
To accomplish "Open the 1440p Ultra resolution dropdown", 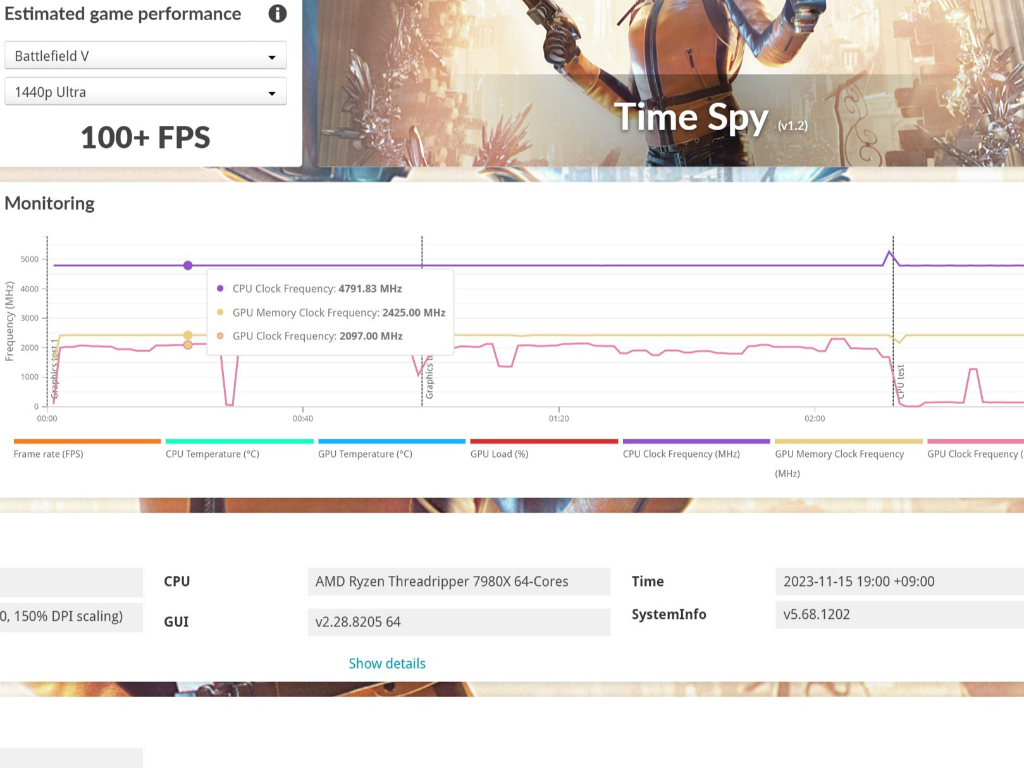I will (x=145, y=91).
